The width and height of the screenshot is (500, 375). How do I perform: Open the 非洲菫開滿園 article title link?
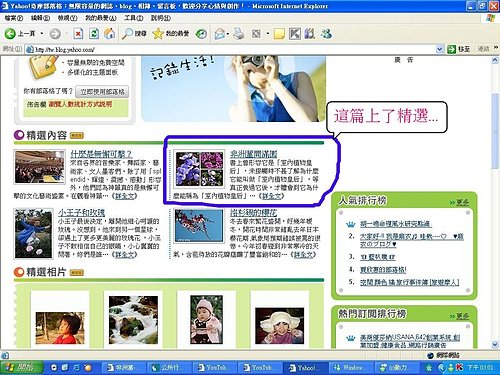[x=253, y=154]
